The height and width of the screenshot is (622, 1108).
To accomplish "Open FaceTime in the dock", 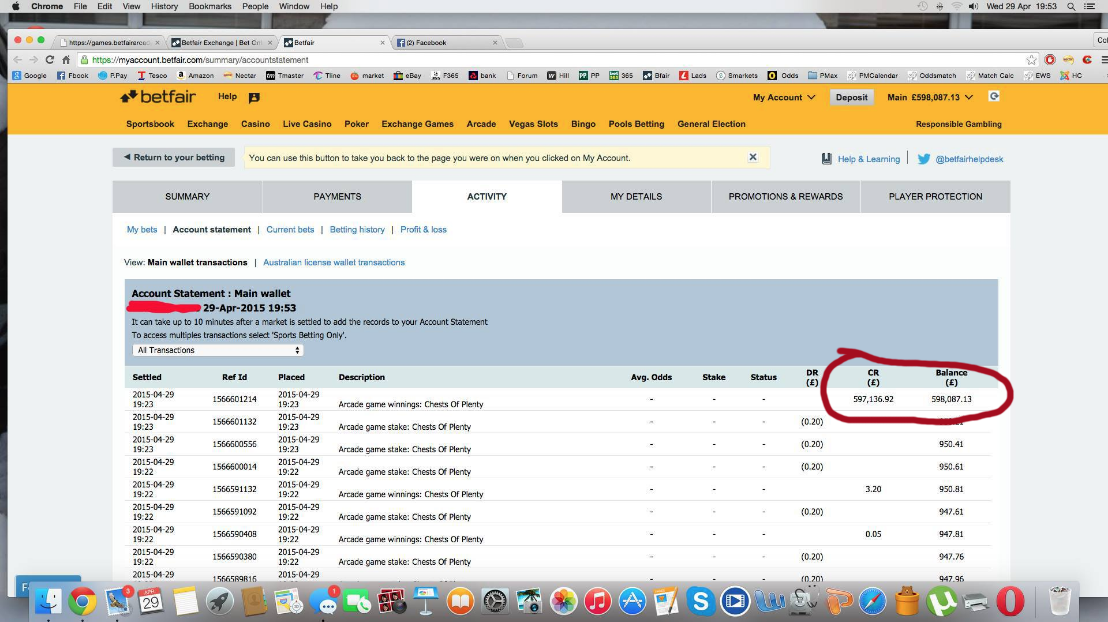I will pos(358,602).
